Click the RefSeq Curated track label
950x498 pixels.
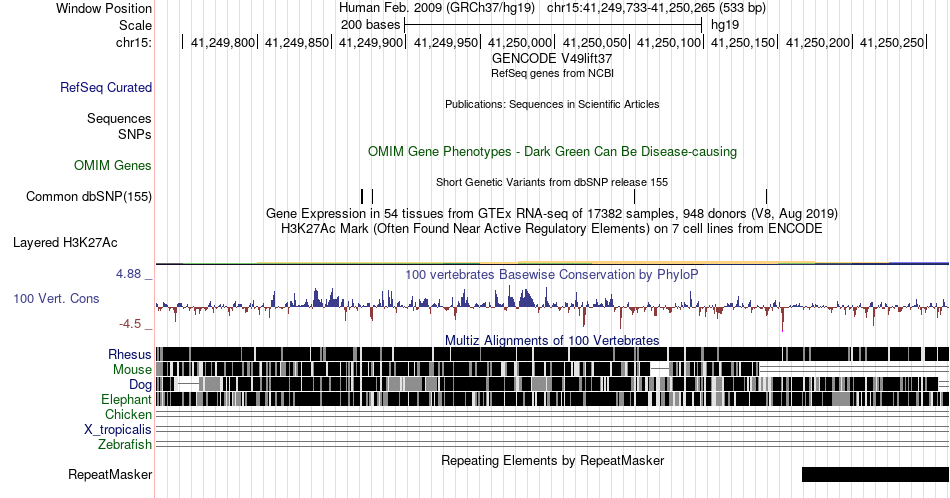[106, 87]
